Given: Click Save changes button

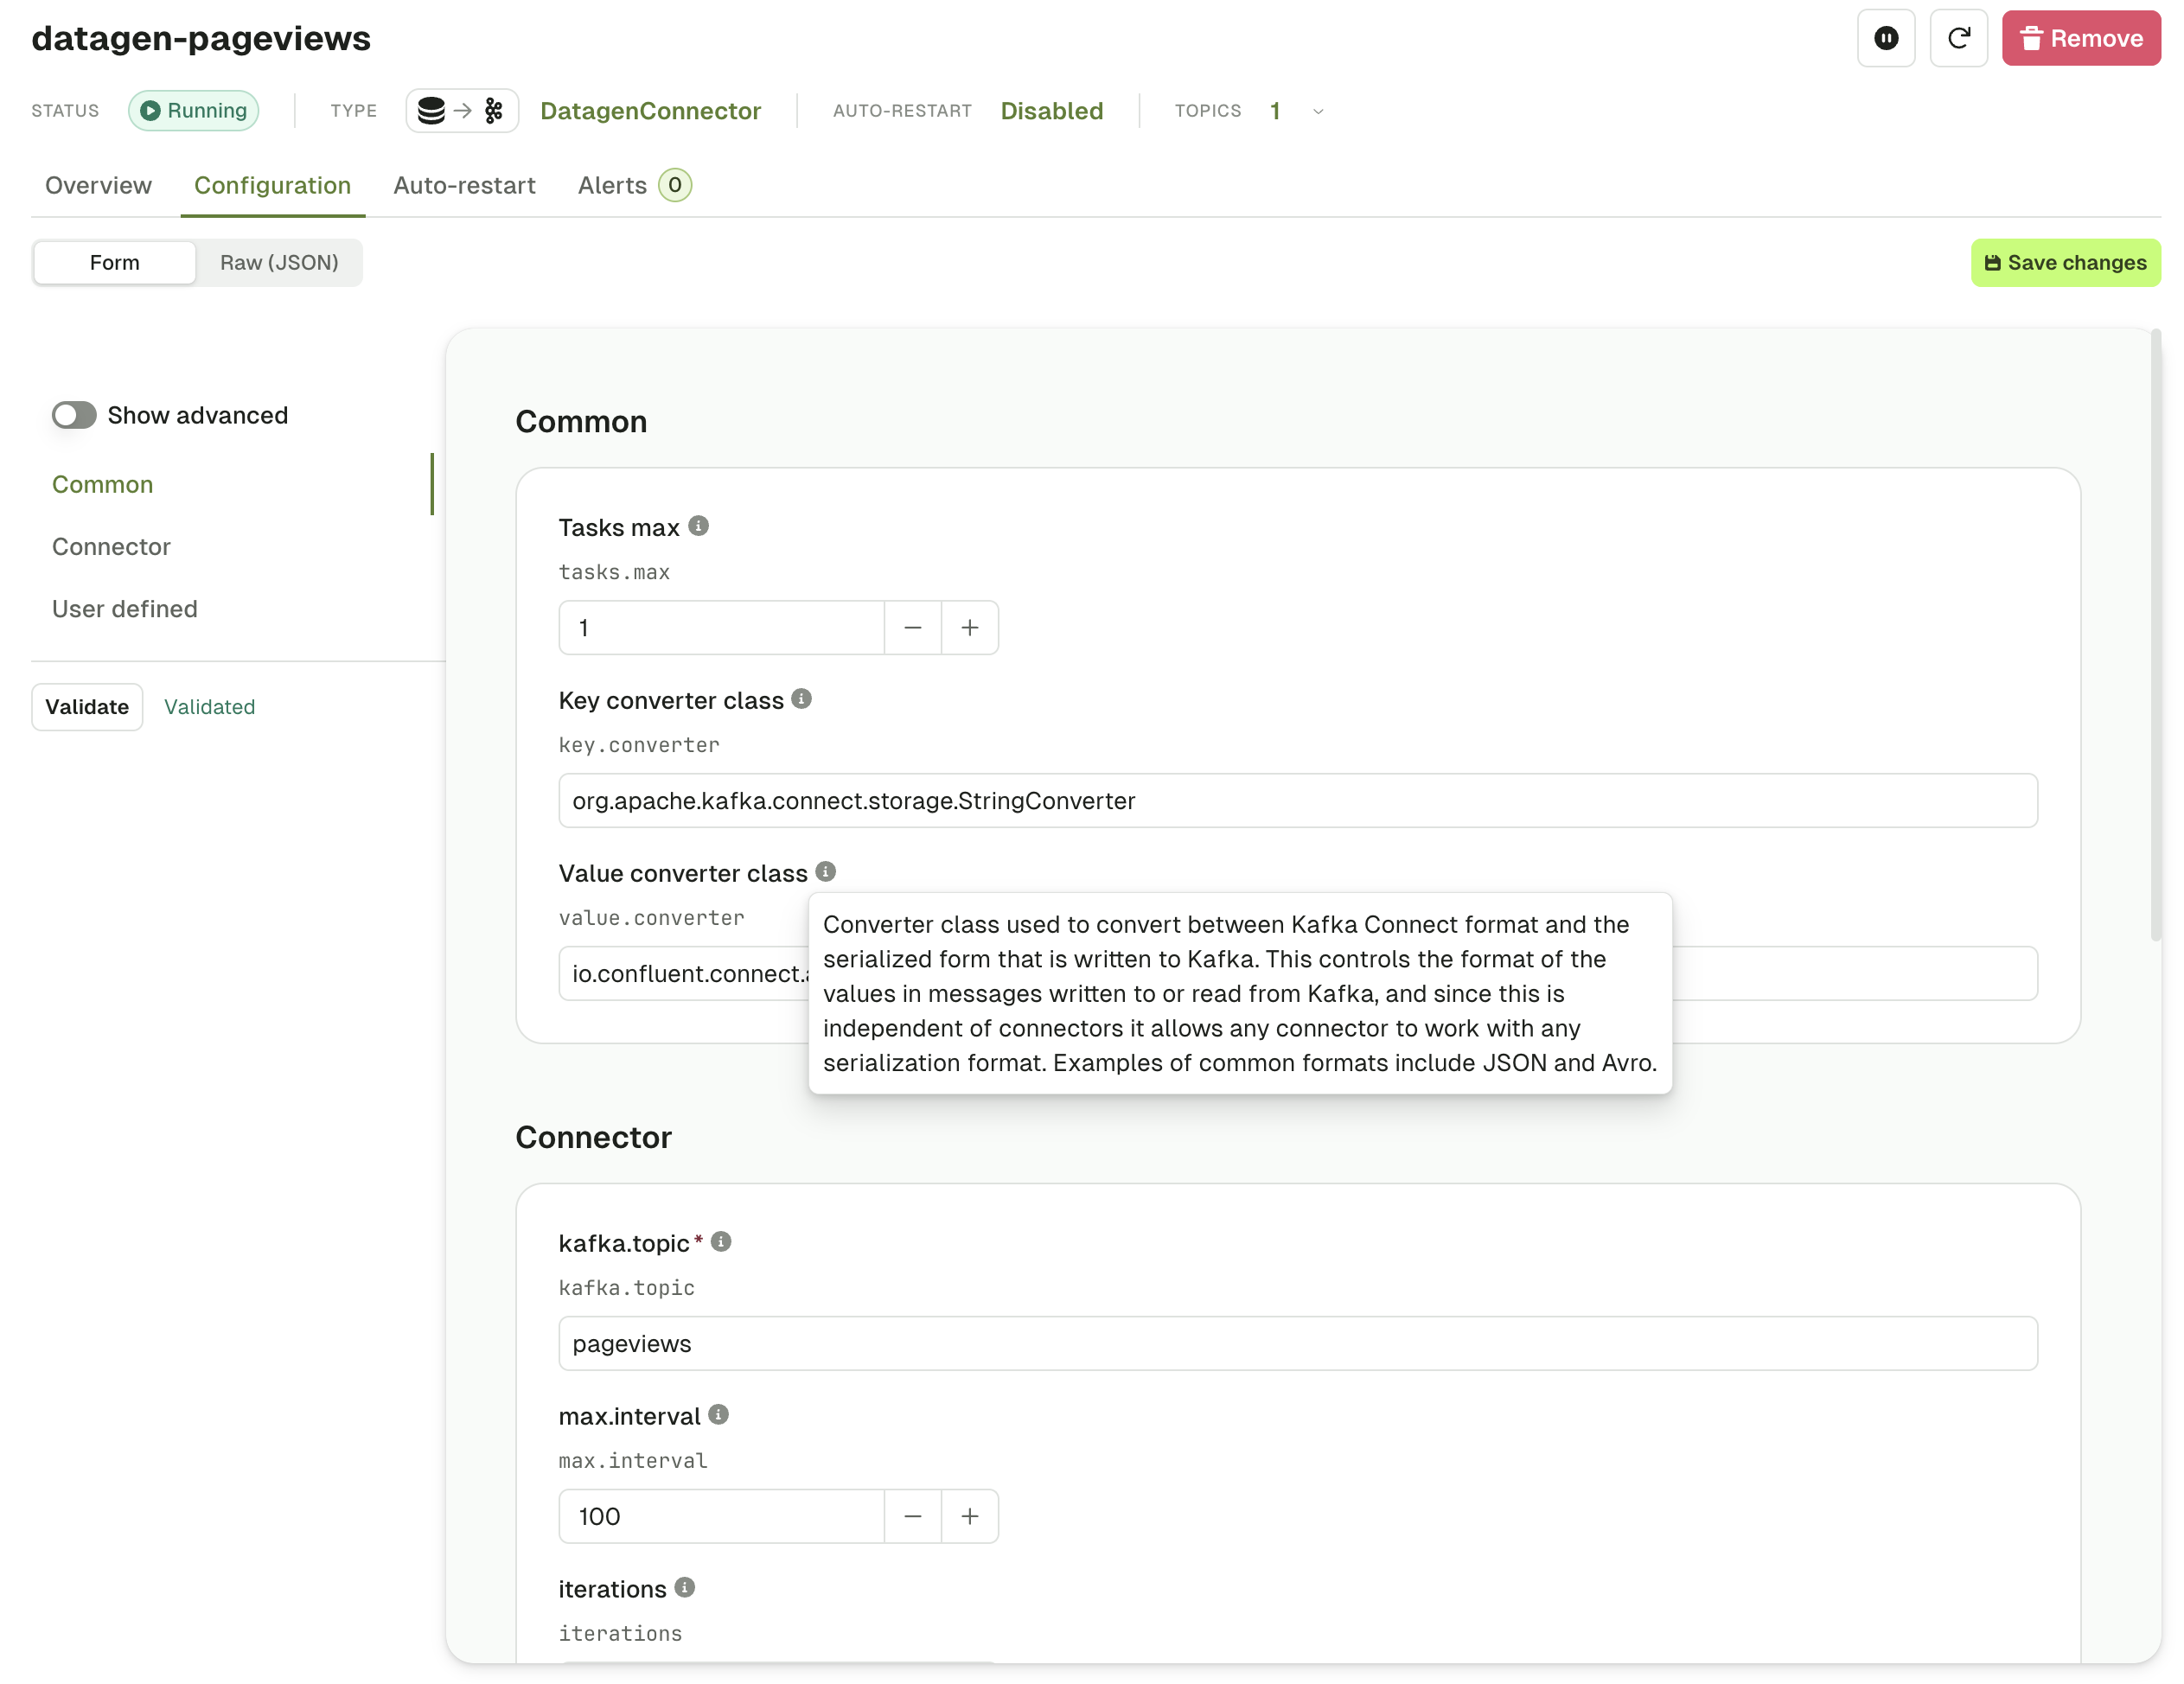Looking at the screenshot, I should click(x=2065, y=262).
